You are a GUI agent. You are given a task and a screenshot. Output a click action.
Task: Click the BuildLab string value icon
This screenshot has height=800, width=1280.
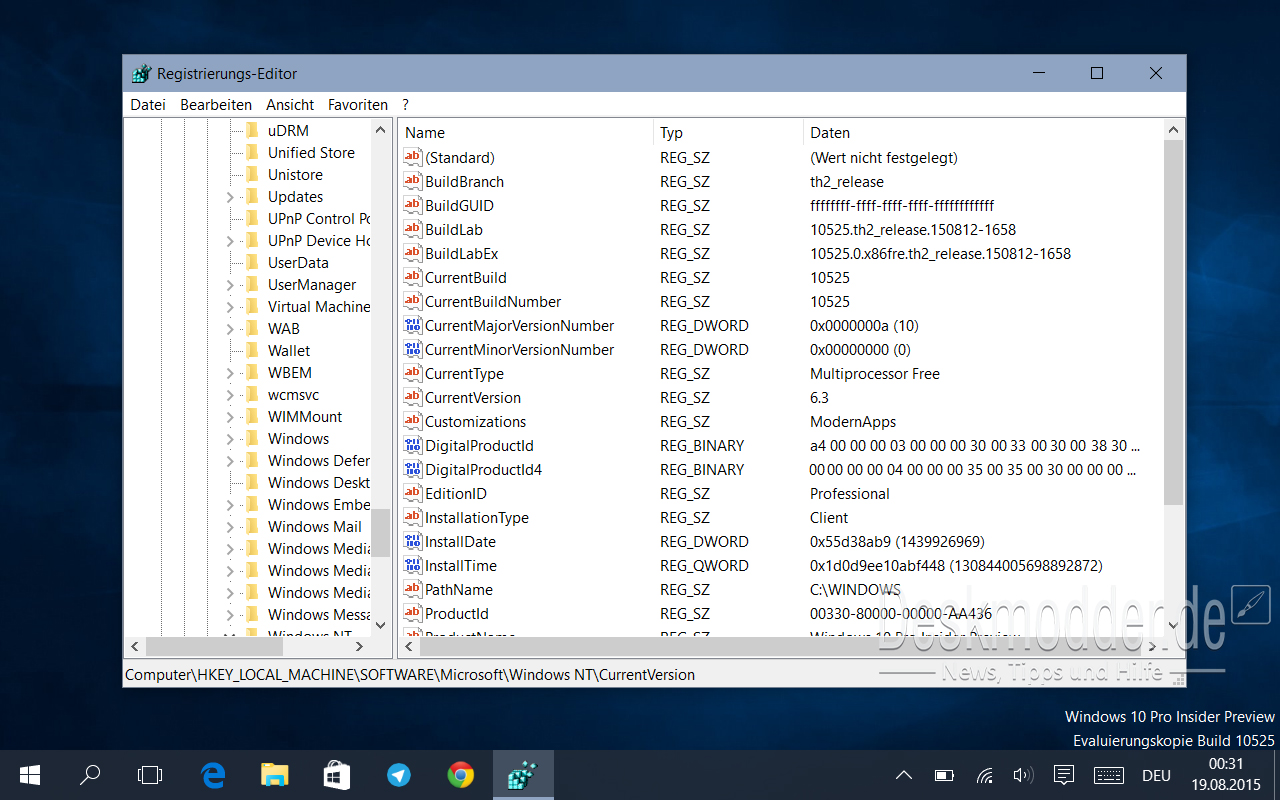coord(413,229)
